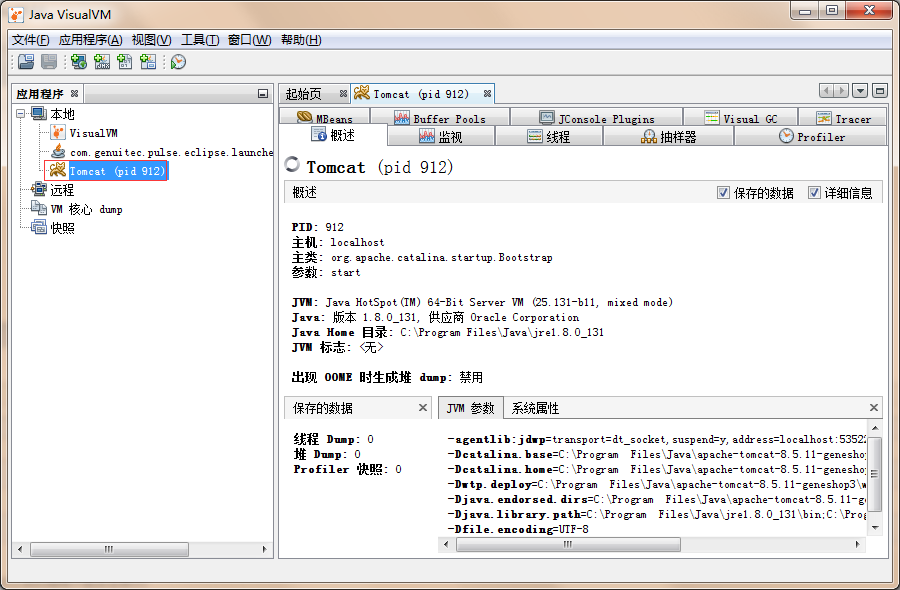Image resolution: width=900 pixels, height=590 pixels.
Task: Open the 视图(V) menu
Action: tap(152, 40)
